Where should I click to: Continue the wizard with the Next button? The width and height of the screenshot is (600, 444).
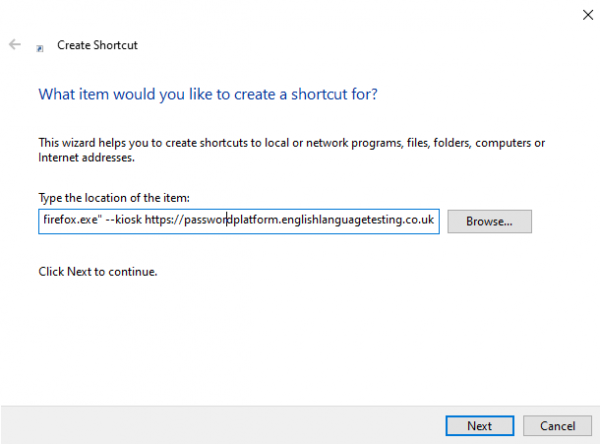click(x=480, y=426)
